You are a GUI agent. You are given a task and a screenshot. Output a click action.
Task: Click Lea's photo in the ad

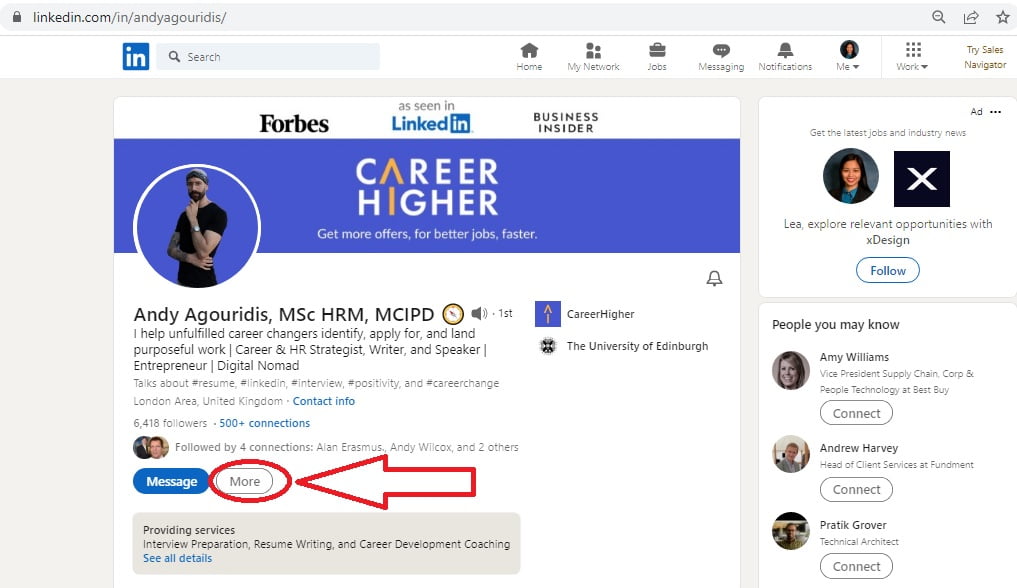850,176
